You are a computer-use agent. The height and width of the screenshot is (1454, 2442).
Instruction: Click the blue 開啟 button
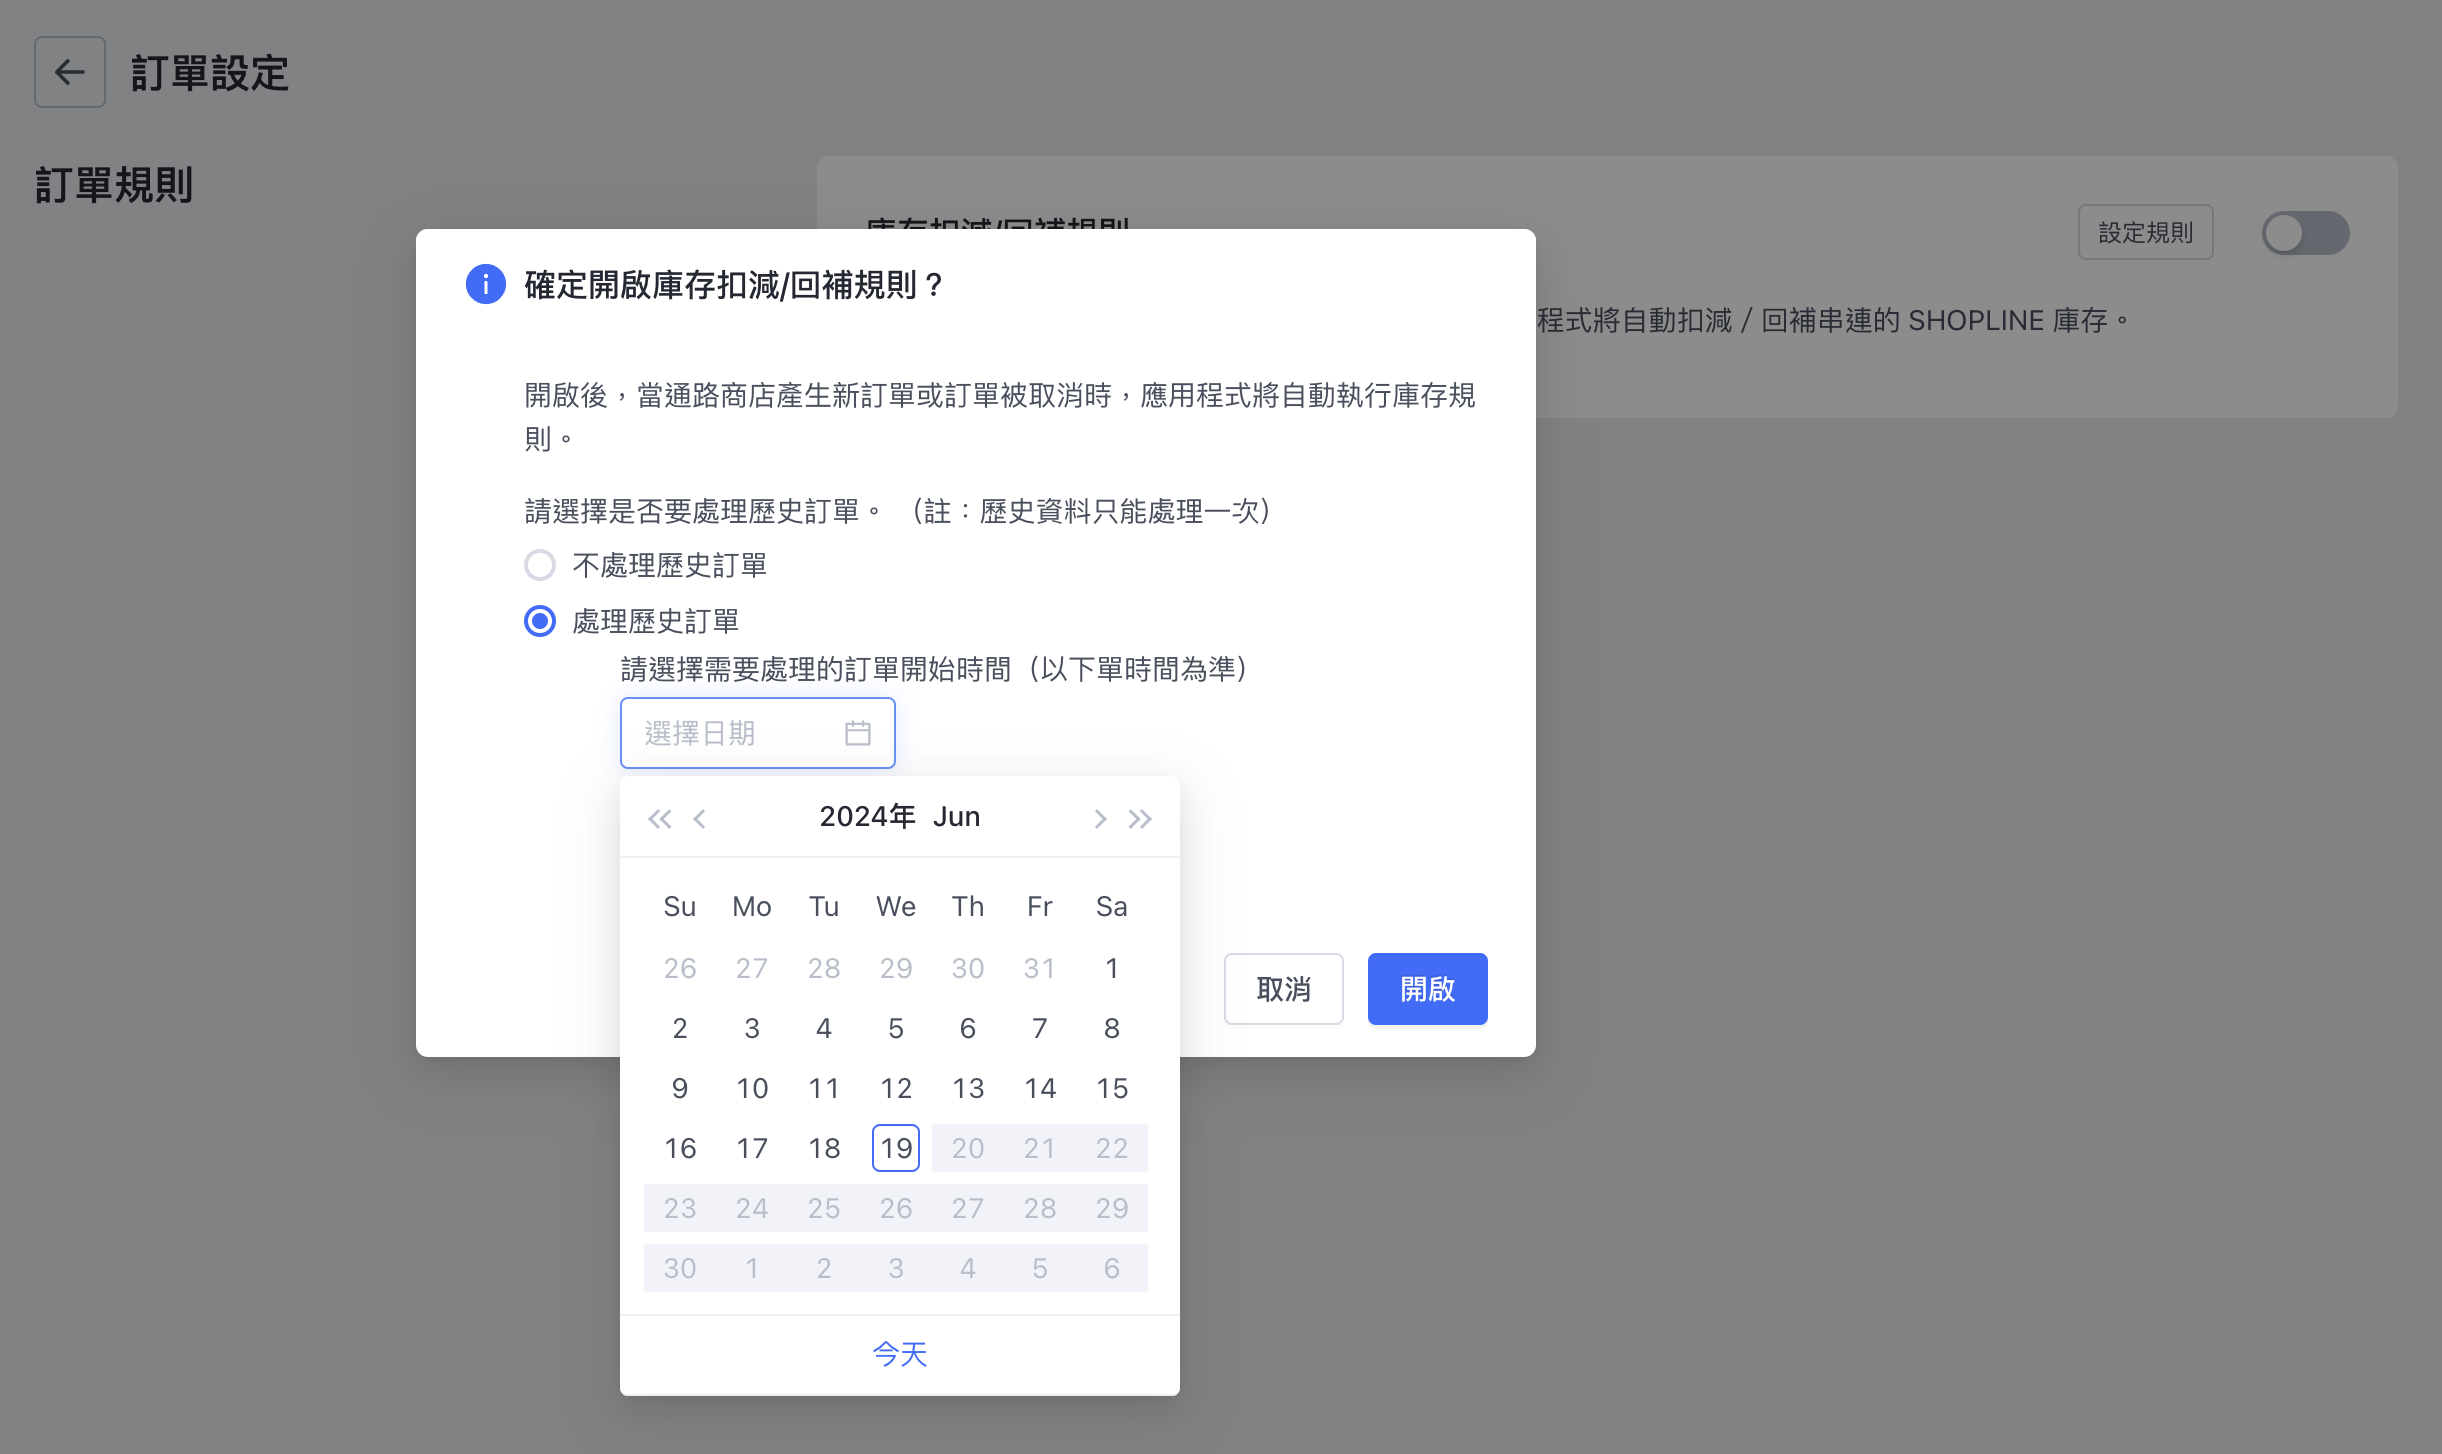[x=1428, y=989]
